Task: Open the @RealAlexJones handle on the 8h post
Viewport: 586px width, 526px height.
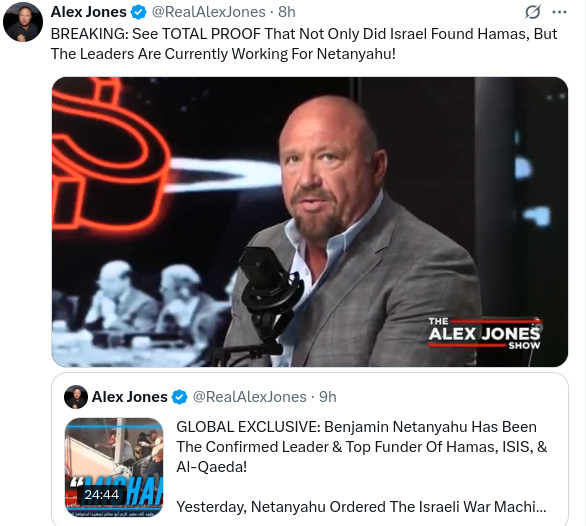Action: pos(209,12)
